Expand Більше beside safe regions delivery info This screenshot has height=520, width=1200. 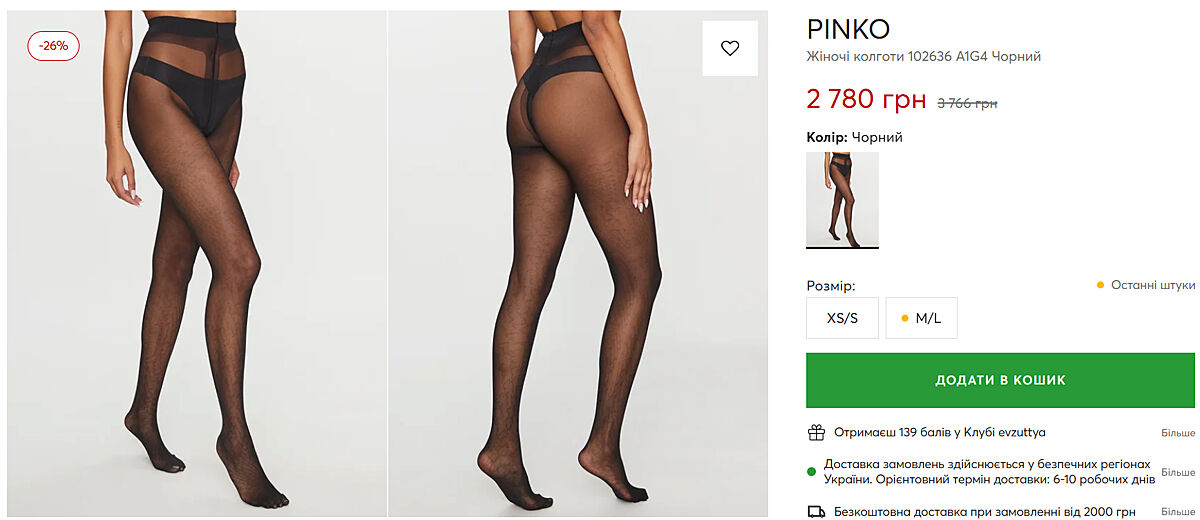tap(1177, 471)
